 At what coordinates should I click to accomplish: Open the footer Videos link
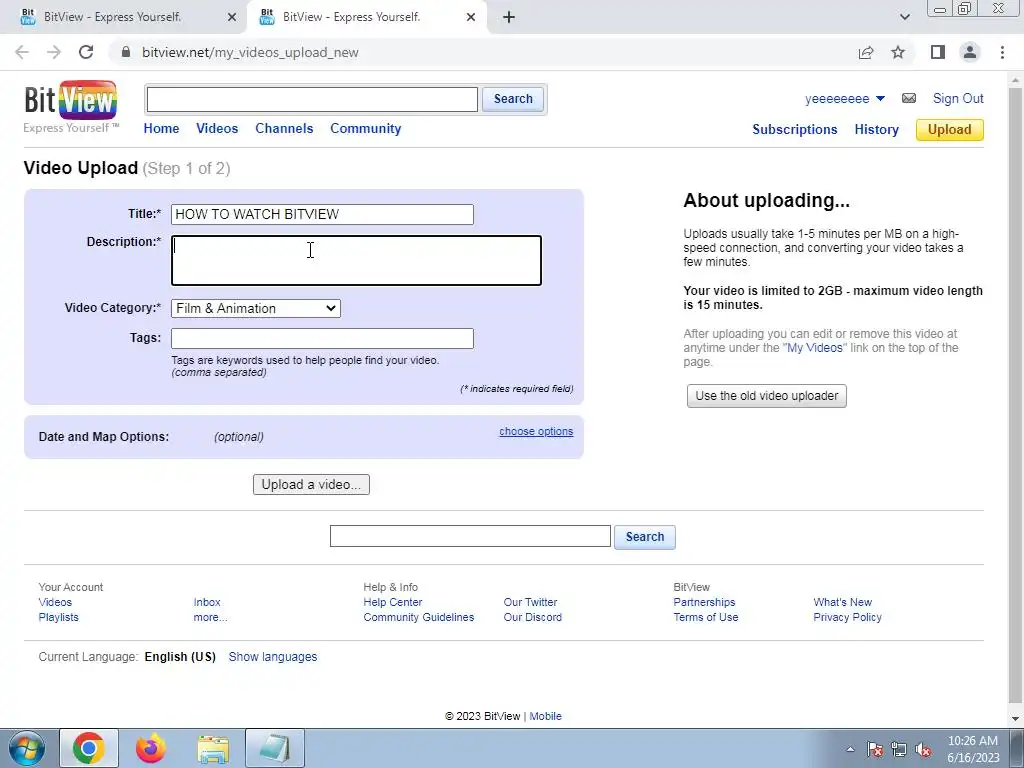(55, 602)
